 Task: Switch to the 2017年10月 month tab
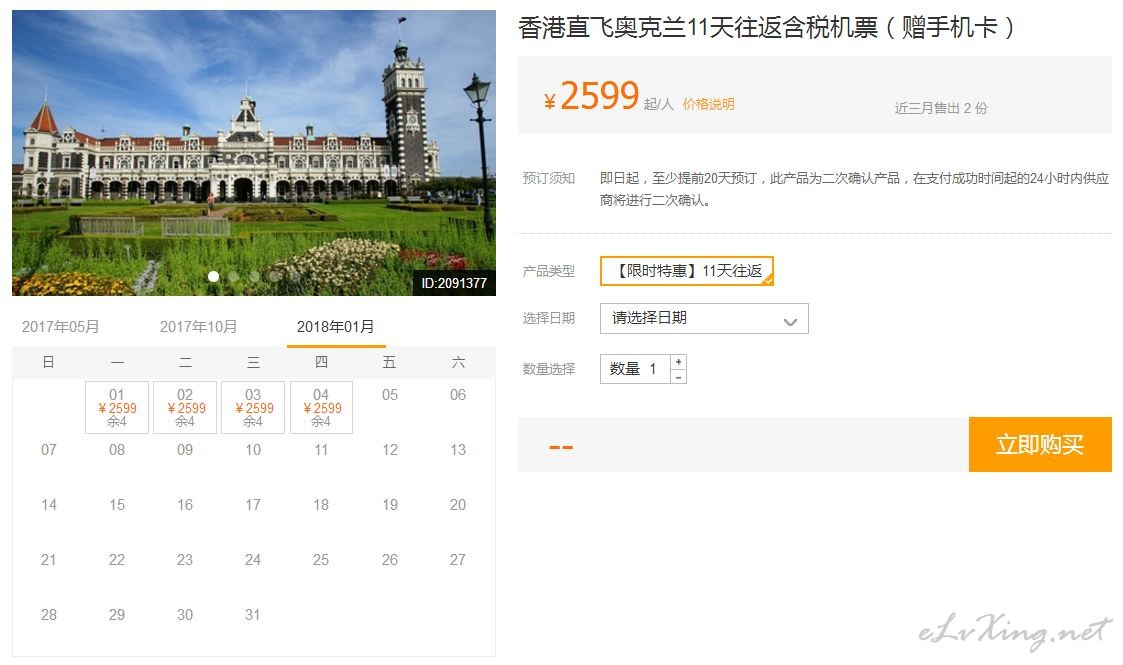click(x=198, y=327)
